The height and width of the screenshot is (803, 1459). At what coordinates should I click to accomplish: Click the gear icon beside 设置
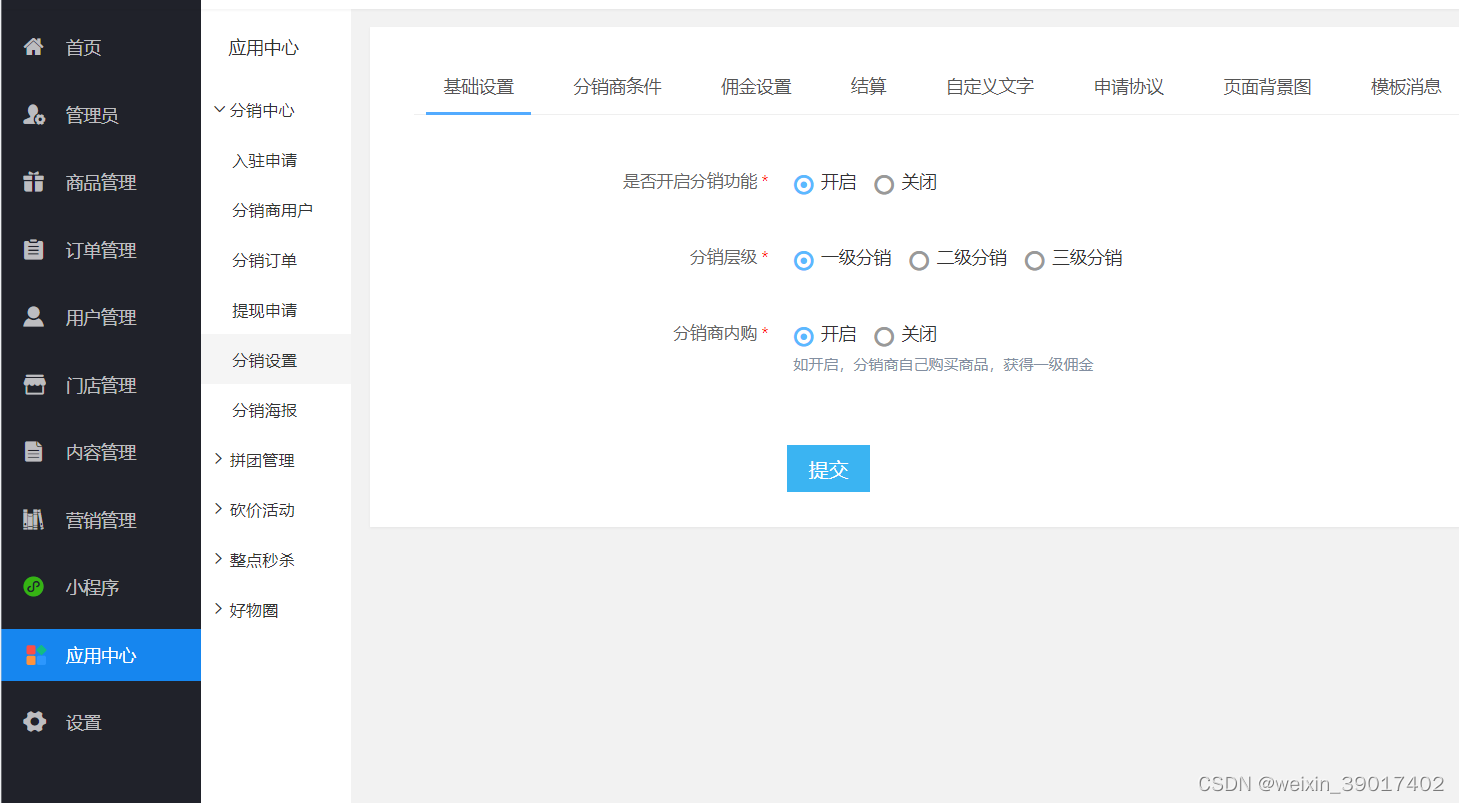coord(34,722)
